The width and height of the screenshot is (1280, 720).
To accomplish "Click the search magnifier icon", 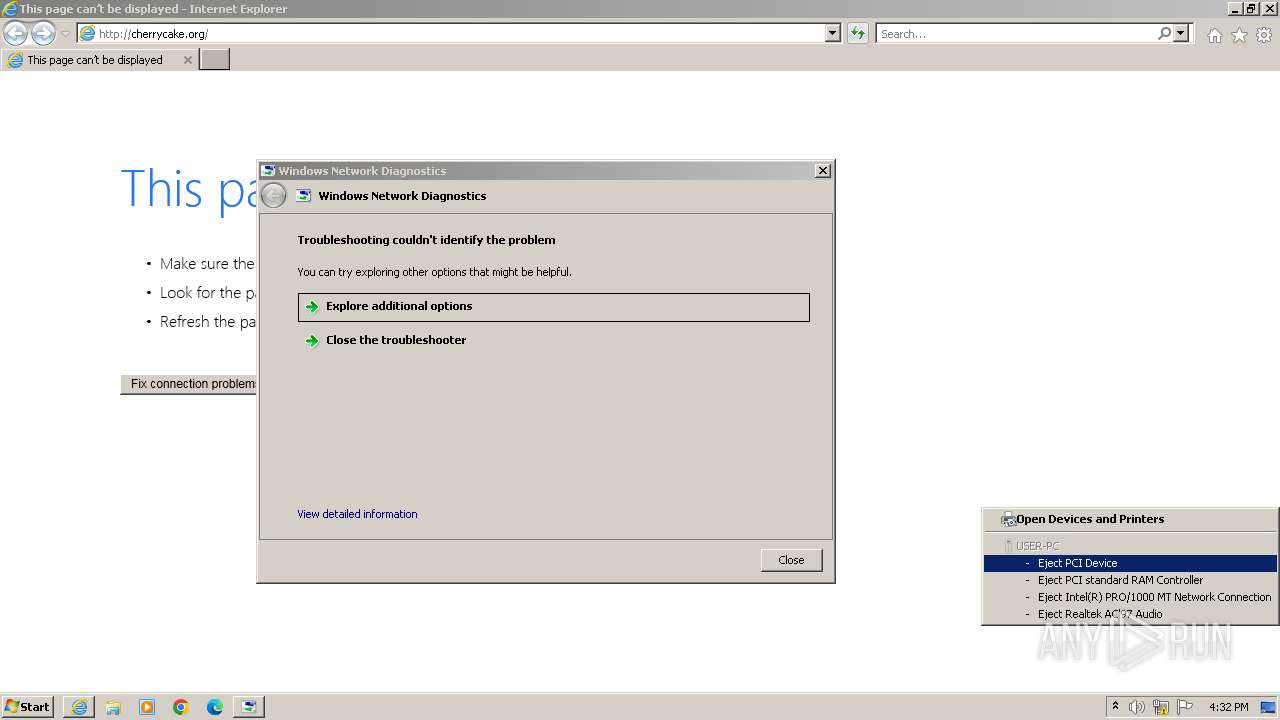I will point(1164,34).
